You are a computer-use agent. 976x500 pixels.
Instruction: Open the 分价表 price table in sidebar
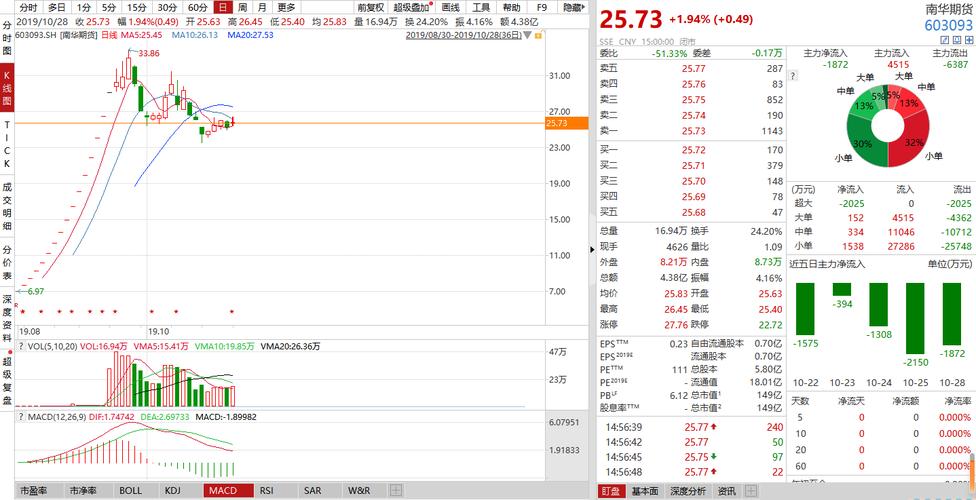point(7,263)
